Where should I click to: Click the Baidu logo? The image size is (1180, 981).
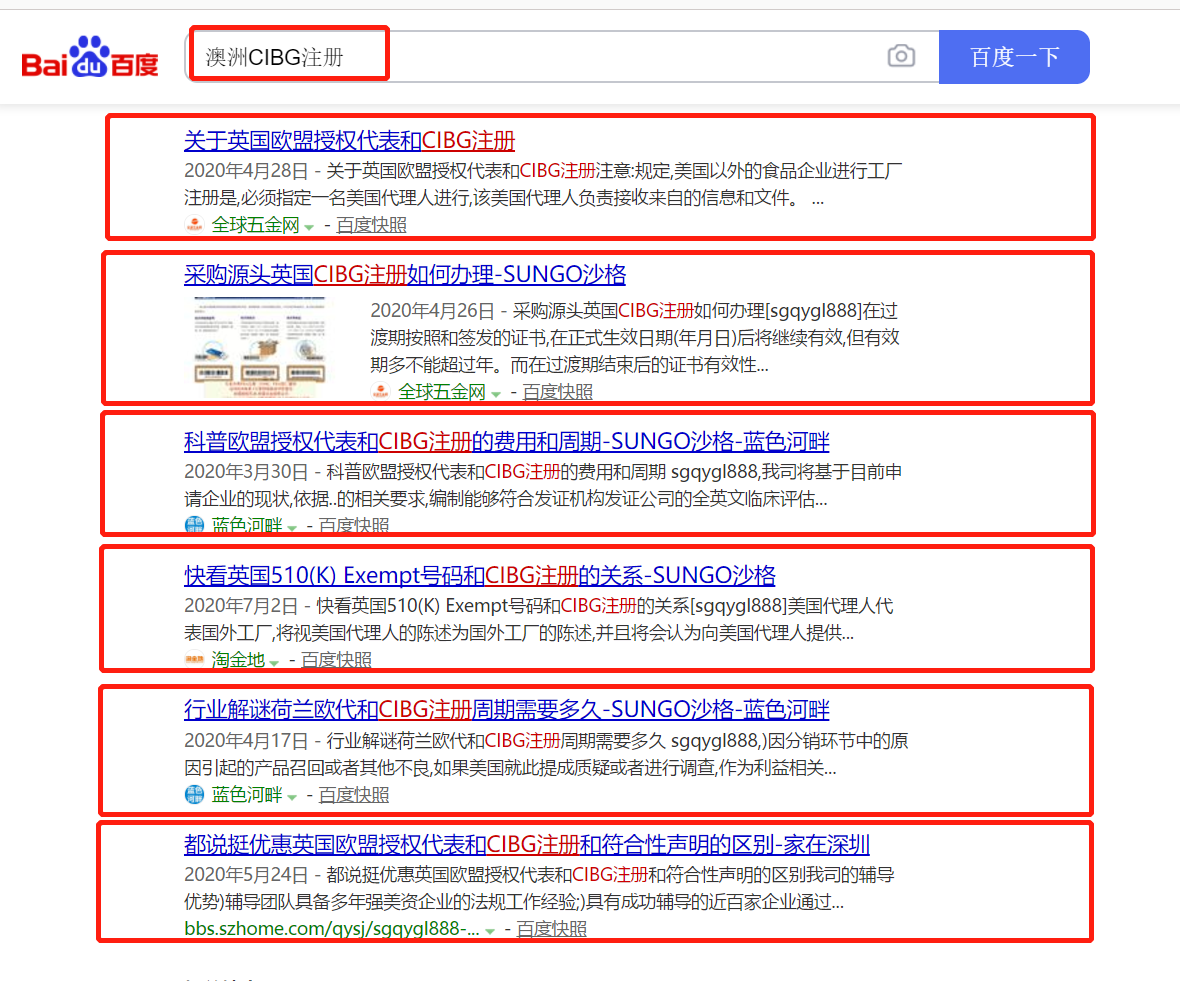90,58
